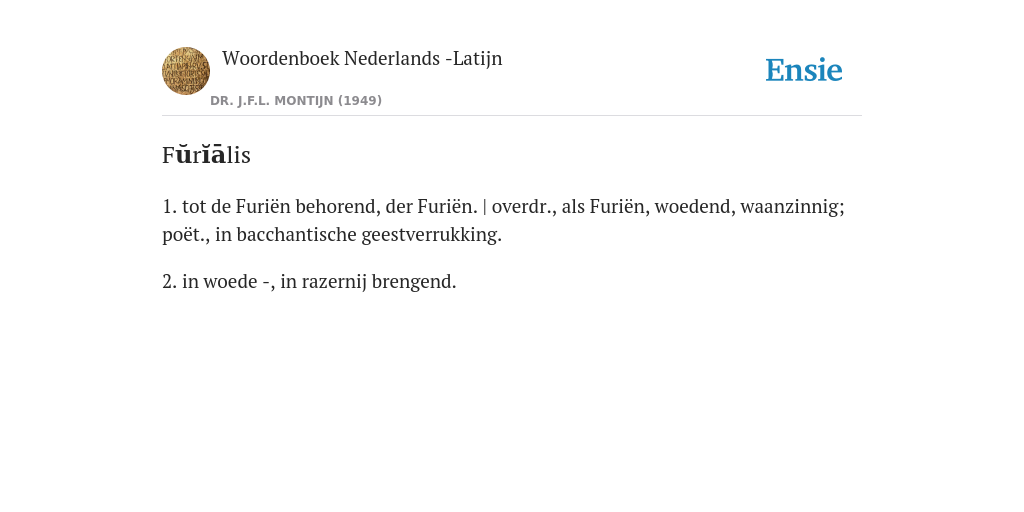The height and width of the screenshot is (512, 1024).
Task: Open the blue Ensie logo link
Action: (x=804, y=70)
